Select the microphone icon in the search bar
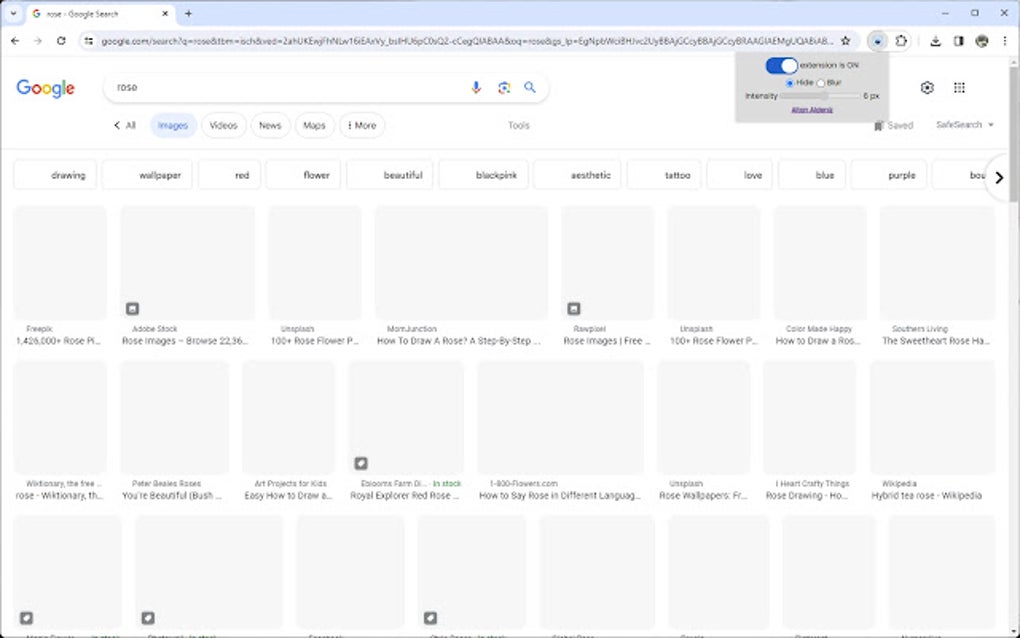The width and height of the screenshot is (1020, 638). 475,88
